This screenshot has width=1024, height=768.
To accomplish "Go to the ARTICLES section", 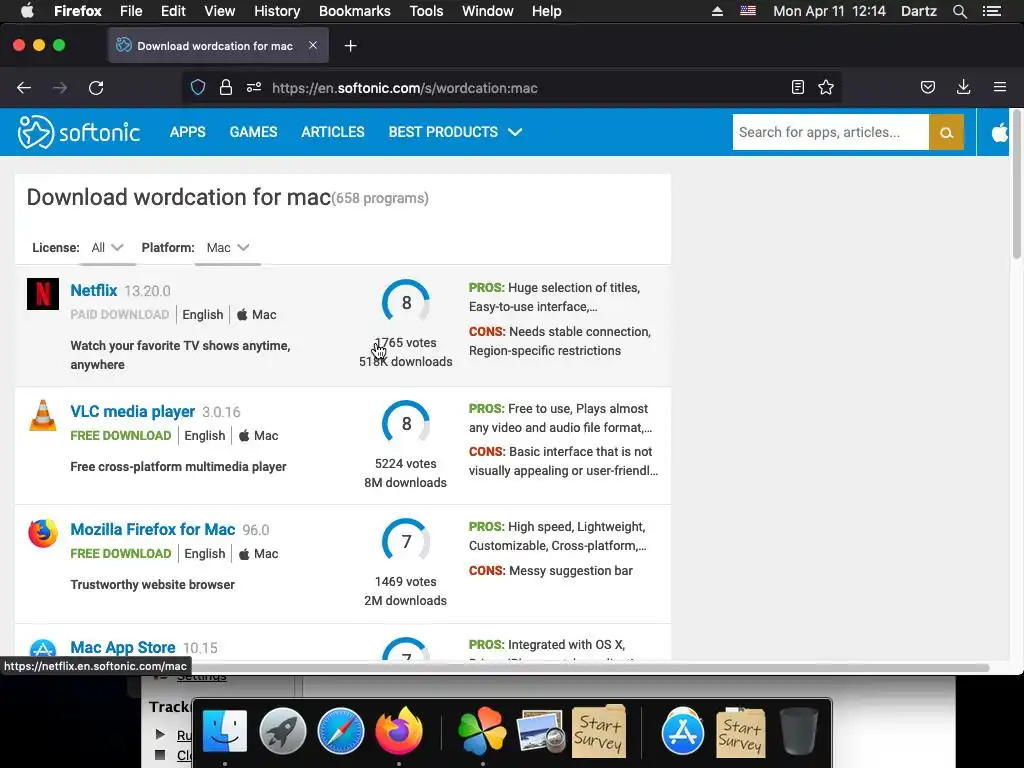I will tap(333, 132).
